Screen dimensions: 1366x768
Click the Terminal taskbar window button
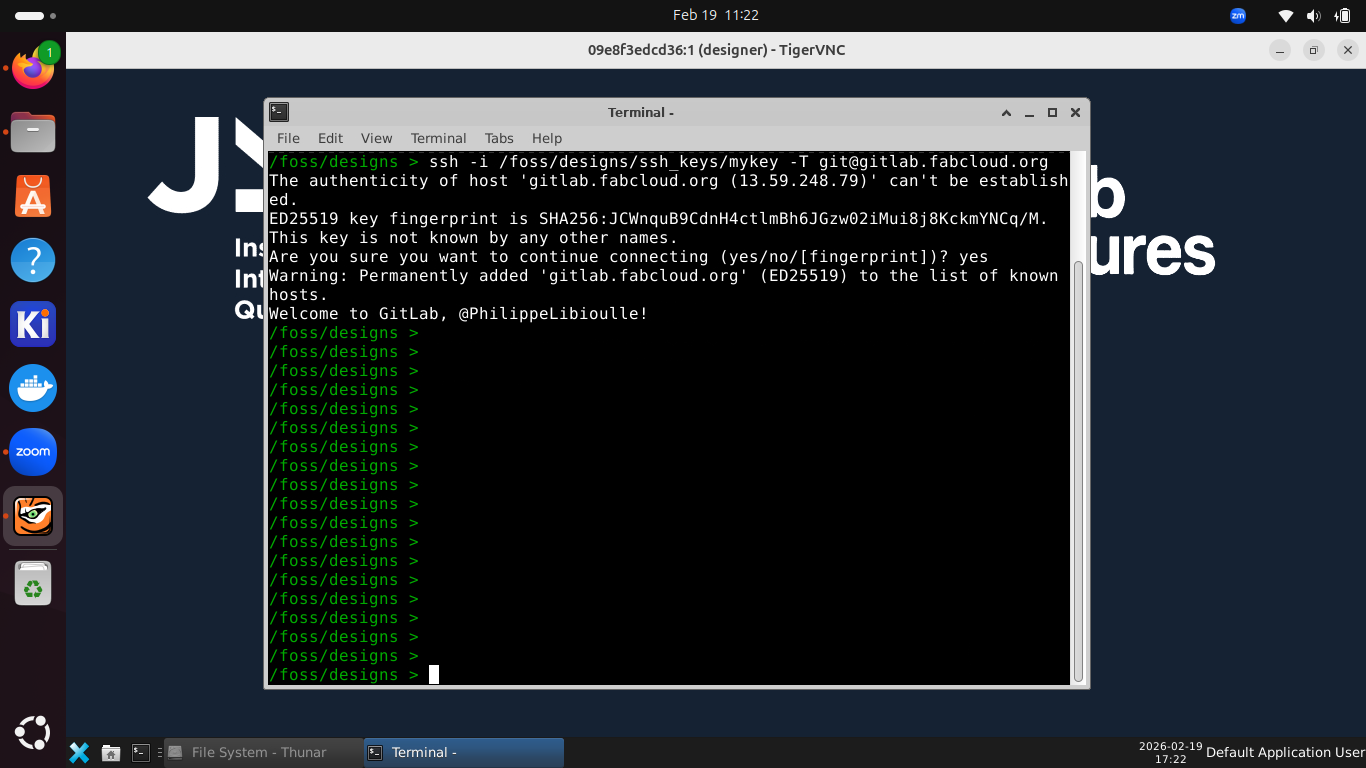point(463,752)
